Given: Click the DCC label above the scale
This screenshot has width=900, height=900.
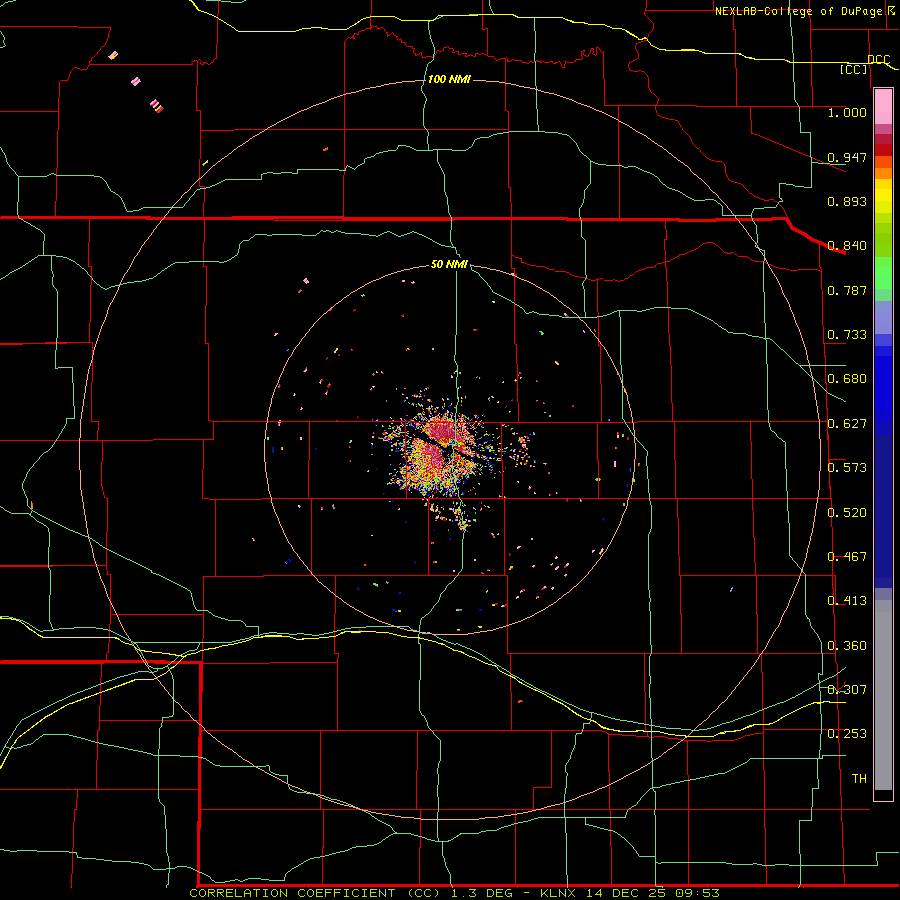Looking at the screenshot, I should tap(878, 59).
